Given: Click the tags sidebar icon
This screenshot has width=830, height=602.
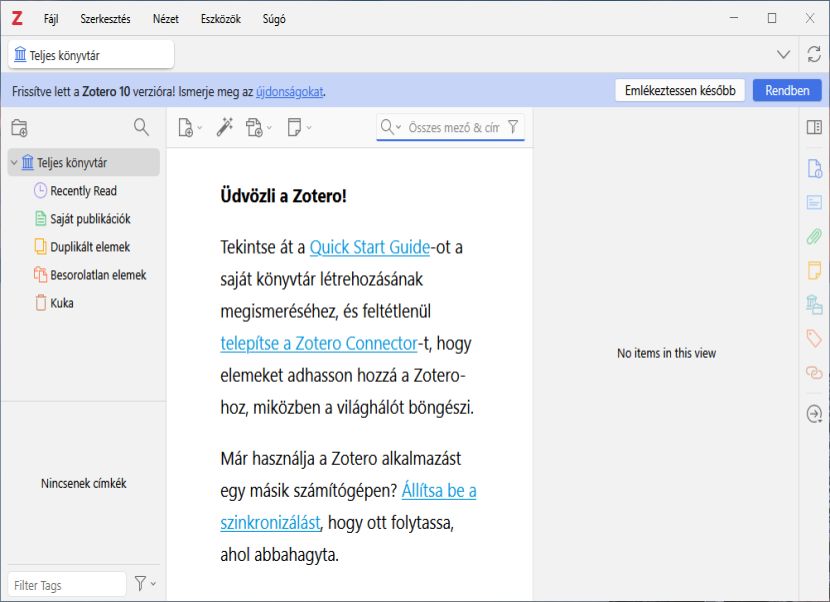Looking at the screenshot, I should [x=814, y=338].
